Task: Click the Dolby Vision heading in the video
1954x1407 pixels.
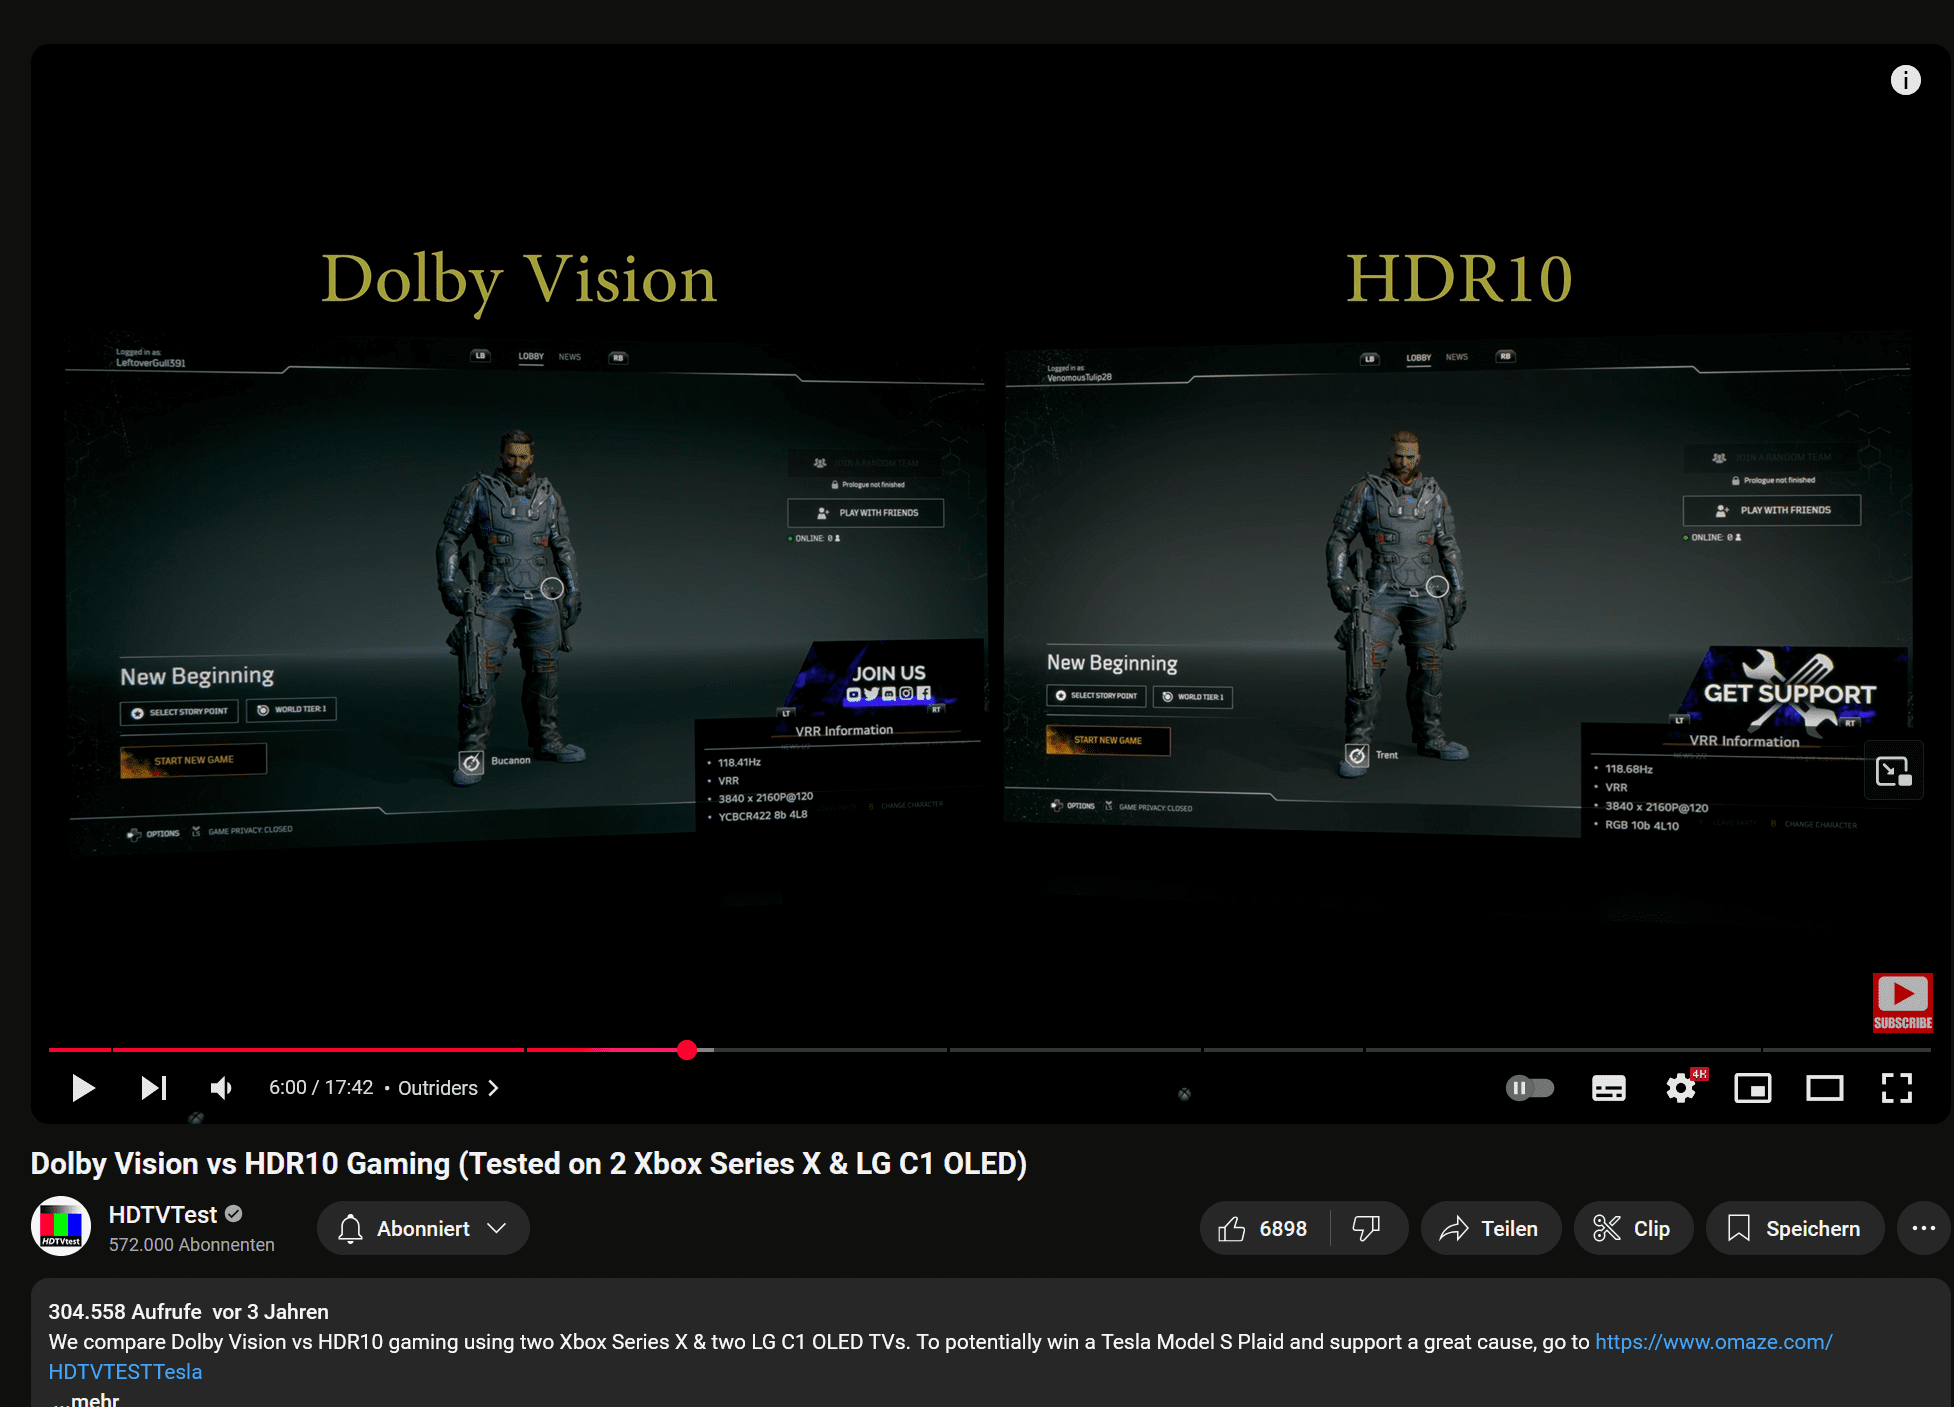Action: 518,280
